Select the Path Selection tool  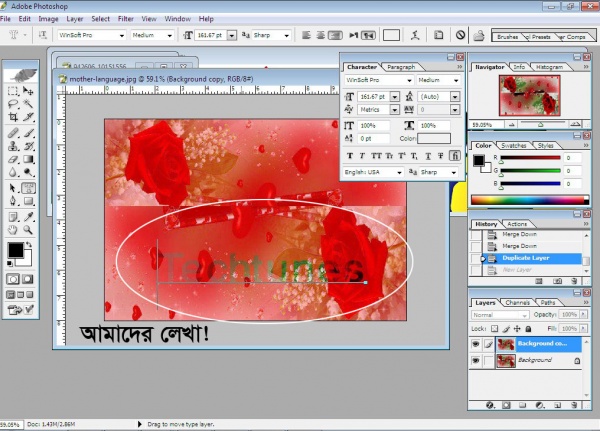[x=13, y=188]
